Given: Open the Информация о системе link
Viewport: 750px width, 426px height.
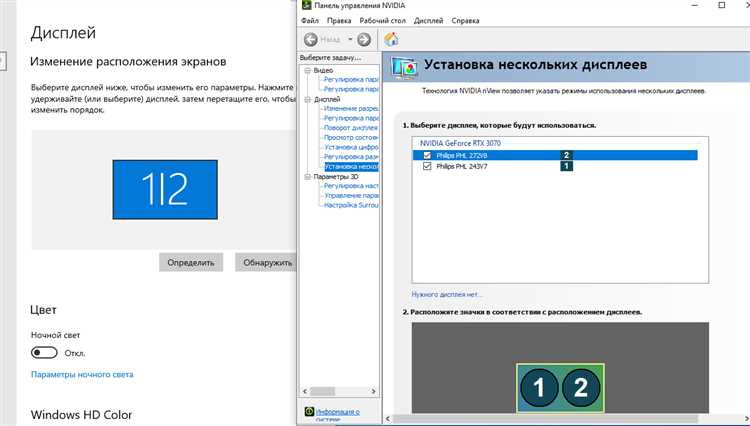Looking at the screenshot, I should click(x=338, y=414).
